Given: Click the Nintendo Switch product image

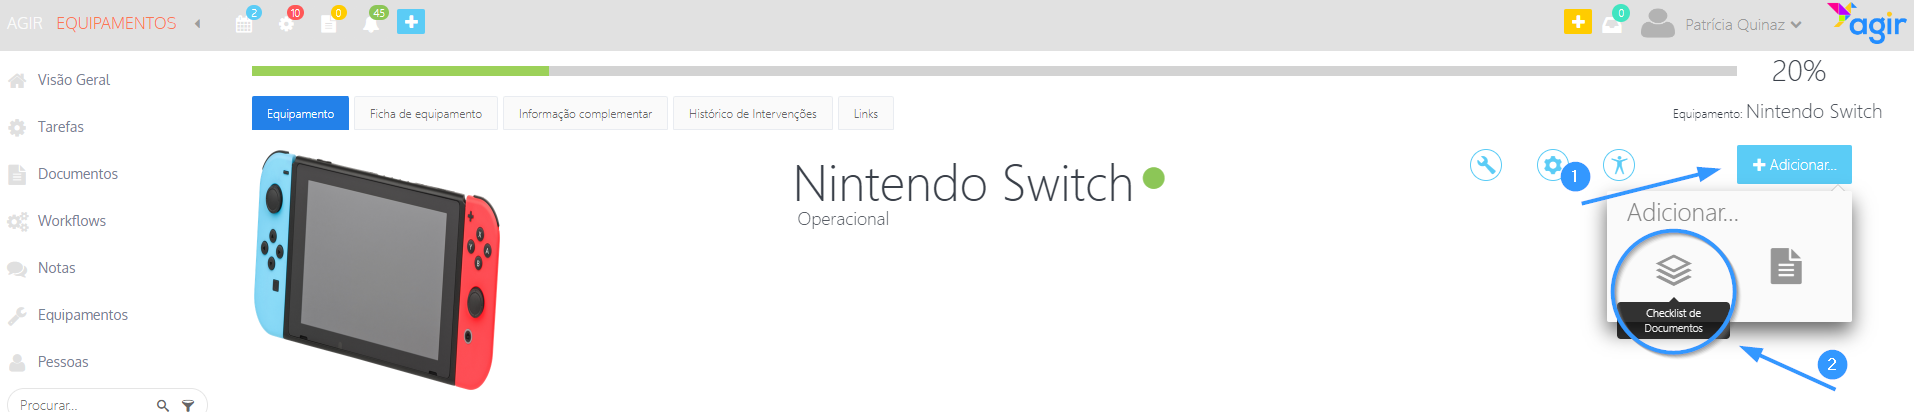Looking at the screenshot, I should coord(377,270).
